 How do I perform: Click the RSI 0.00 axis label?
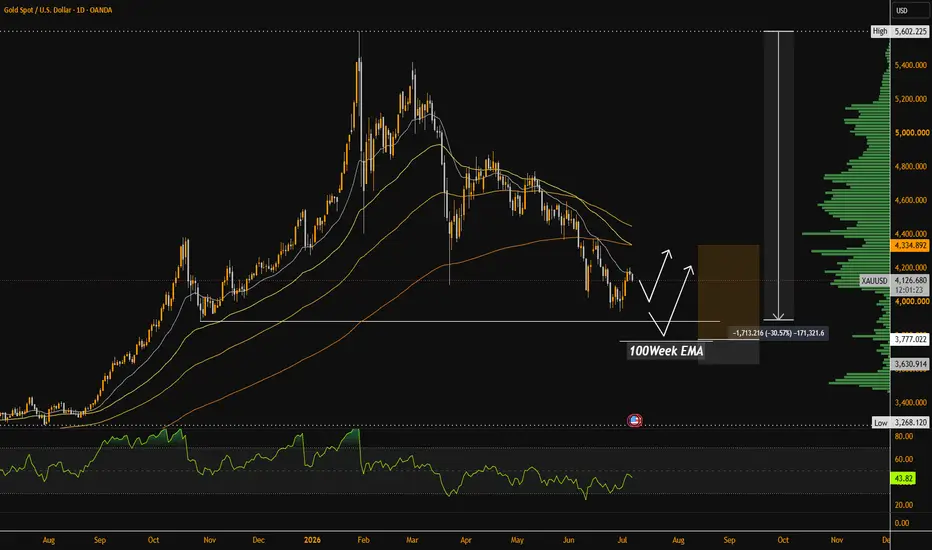pyautogui.click(x=902, y=523)
